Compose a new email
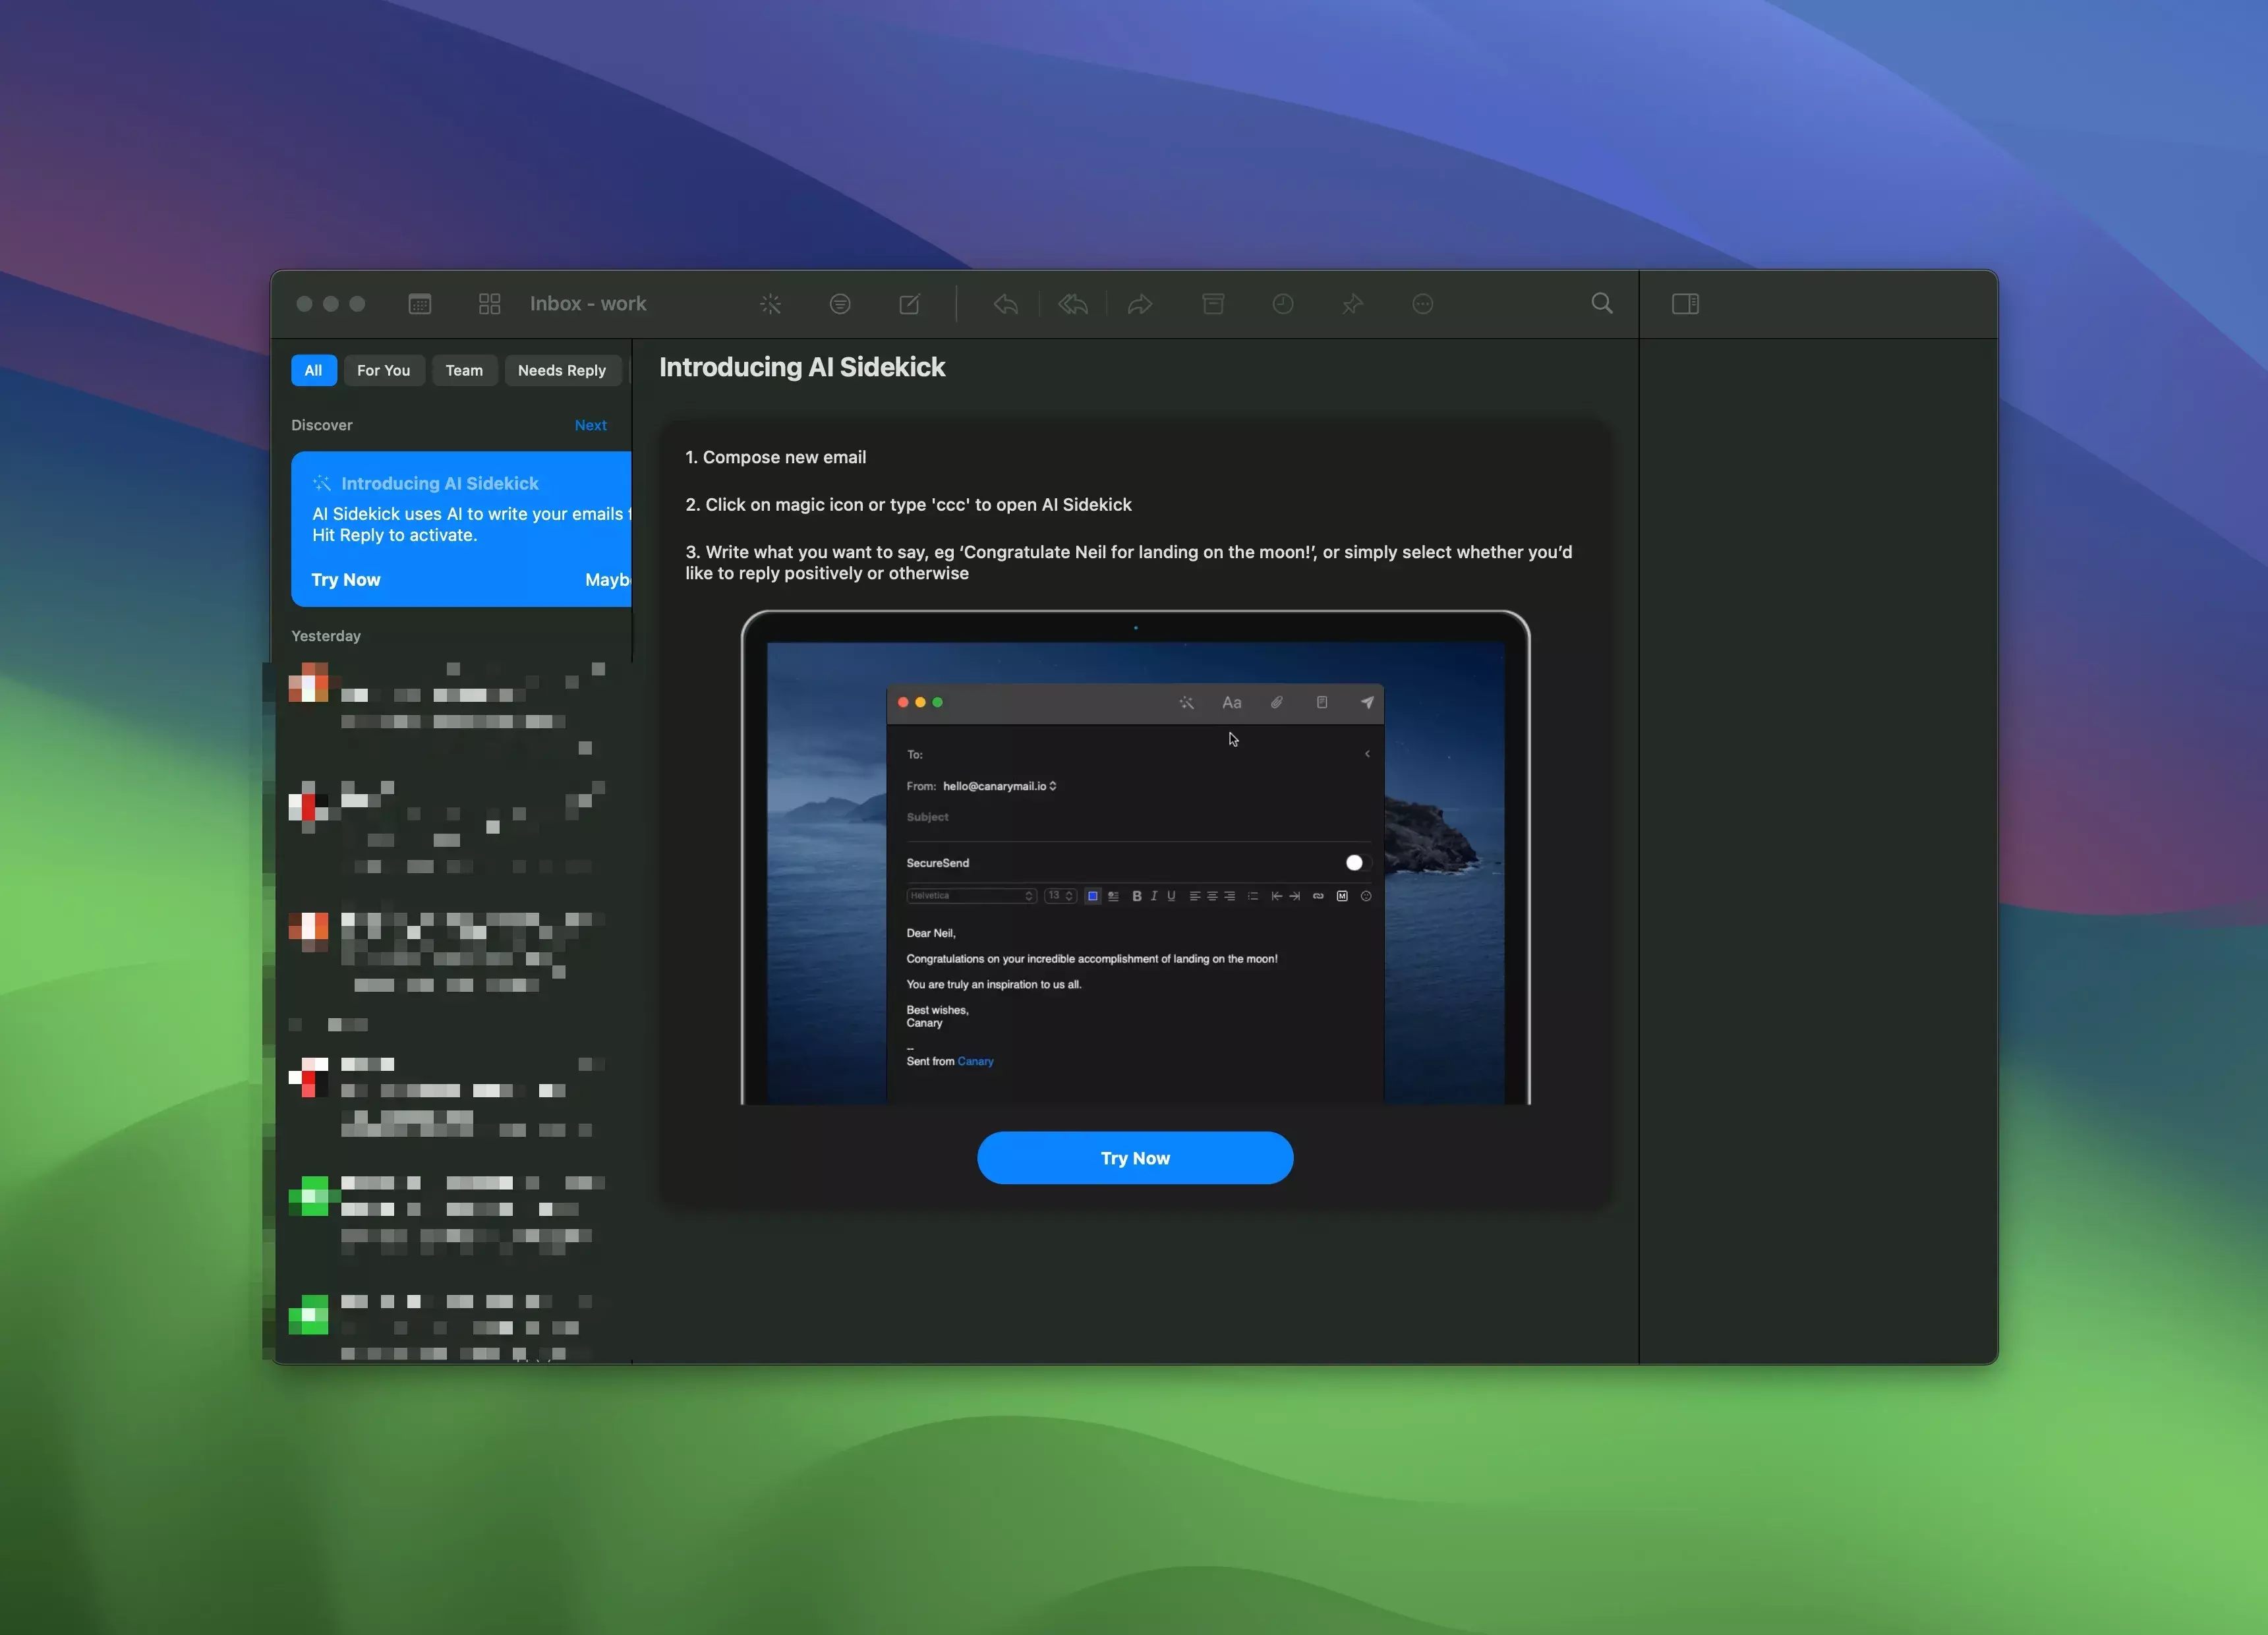2268x1635 pixels. (x=910, y=304)
